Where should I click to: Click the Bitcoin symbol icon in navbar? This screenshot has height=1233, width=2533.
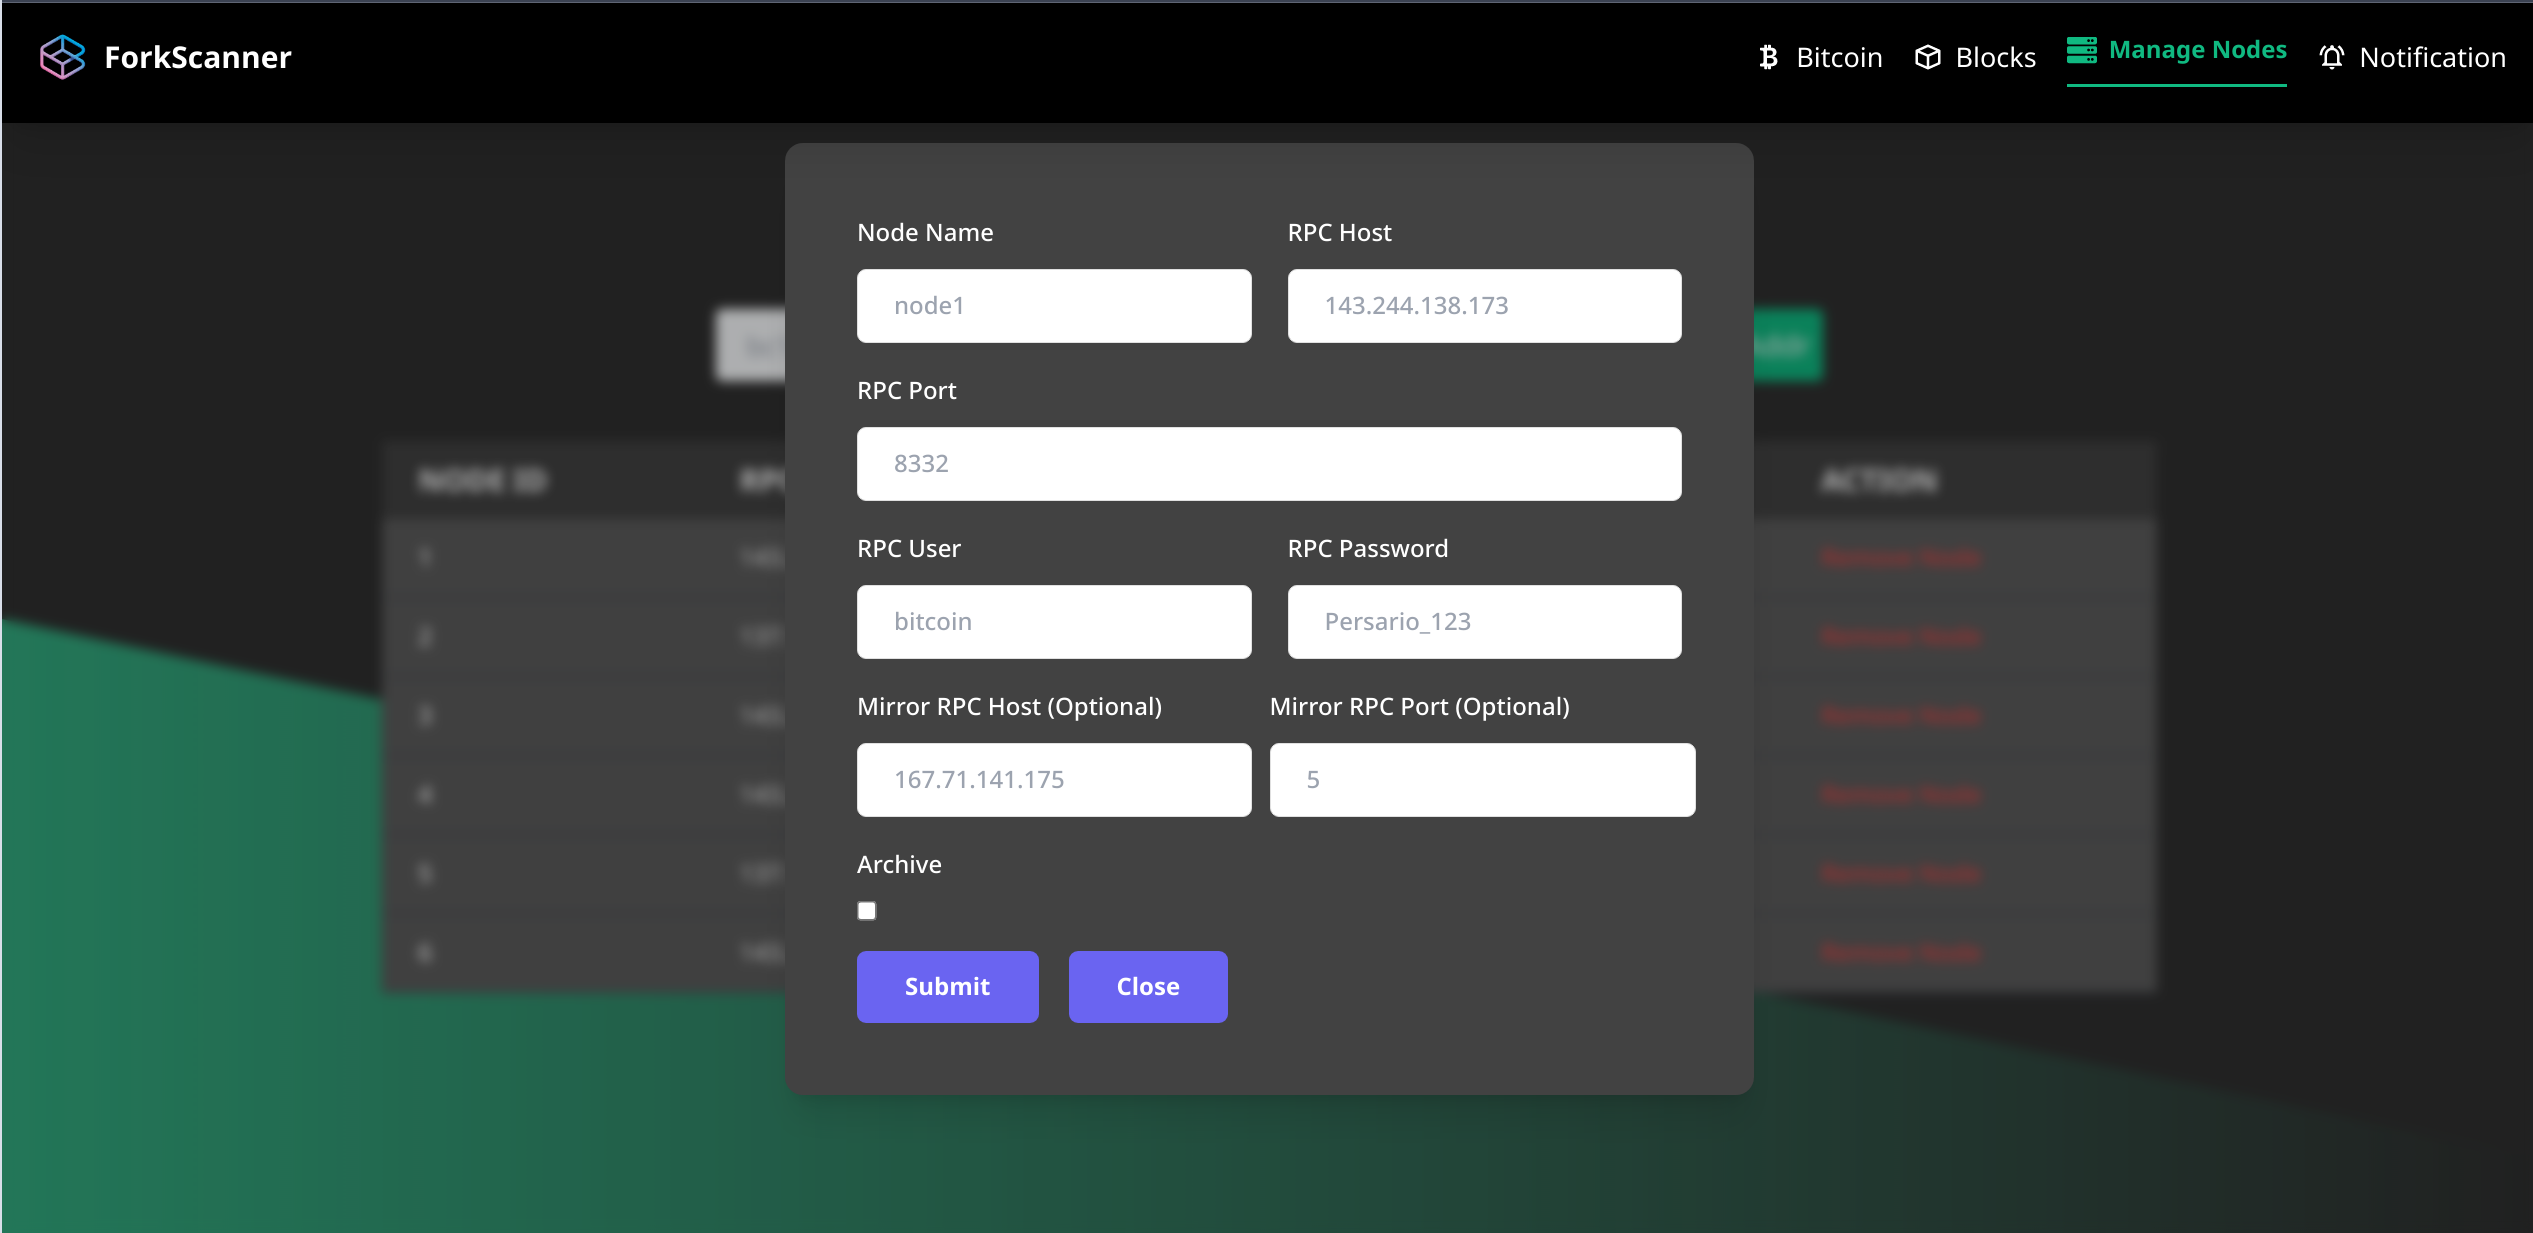tap(1768, 57)
